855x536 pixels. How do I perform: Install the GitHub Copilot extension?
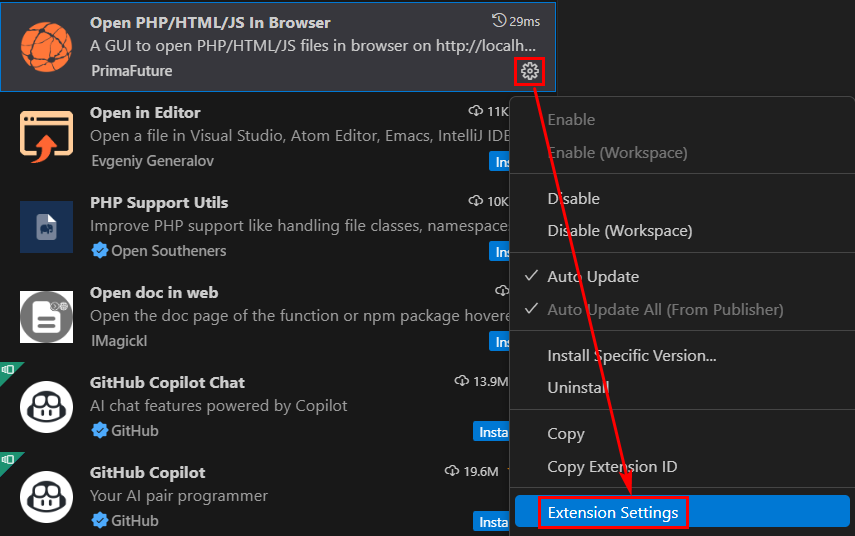click(491, 521)
